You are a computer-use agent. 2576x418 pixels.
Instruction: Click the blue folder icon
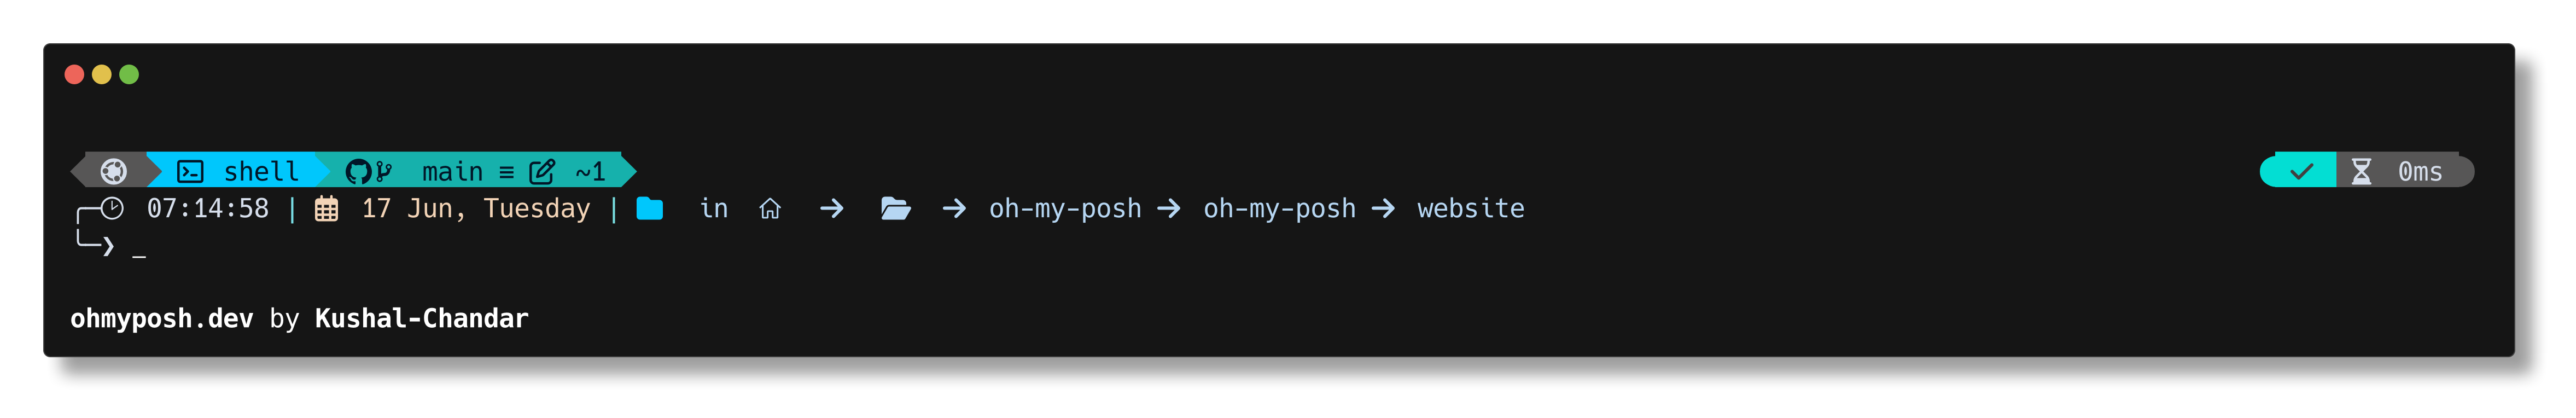(x=650, y=208)
